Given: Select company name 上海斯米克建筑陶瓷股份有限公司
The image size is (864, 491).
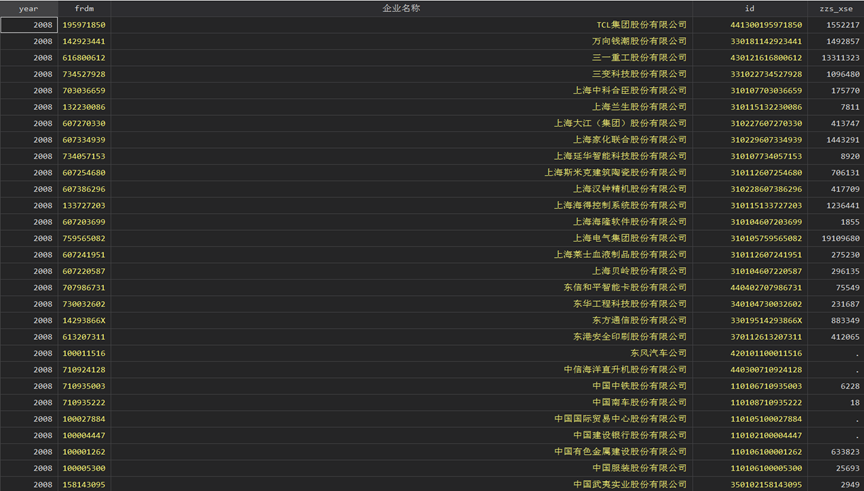Looking at the screenshot, I should (615, 172).
